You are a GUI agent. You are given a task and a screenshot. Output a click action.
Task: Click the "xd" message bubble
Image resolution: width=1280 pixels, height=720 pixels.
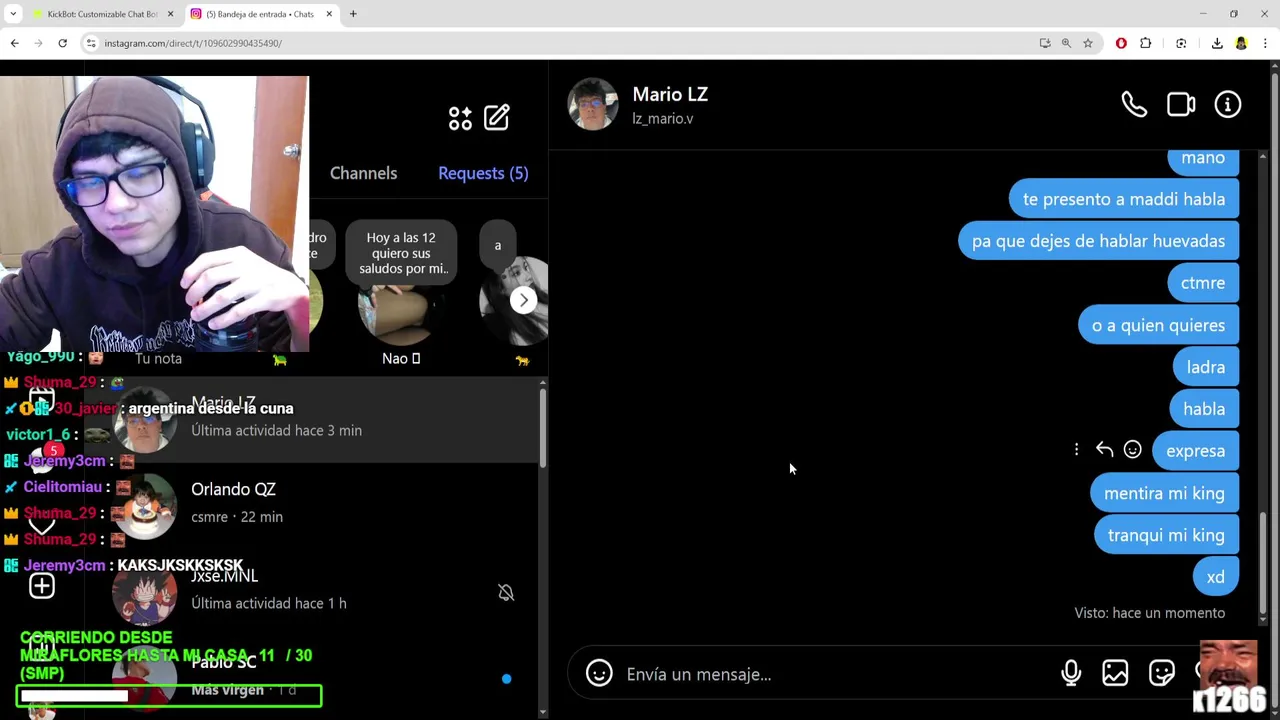tap(1215, 577)
